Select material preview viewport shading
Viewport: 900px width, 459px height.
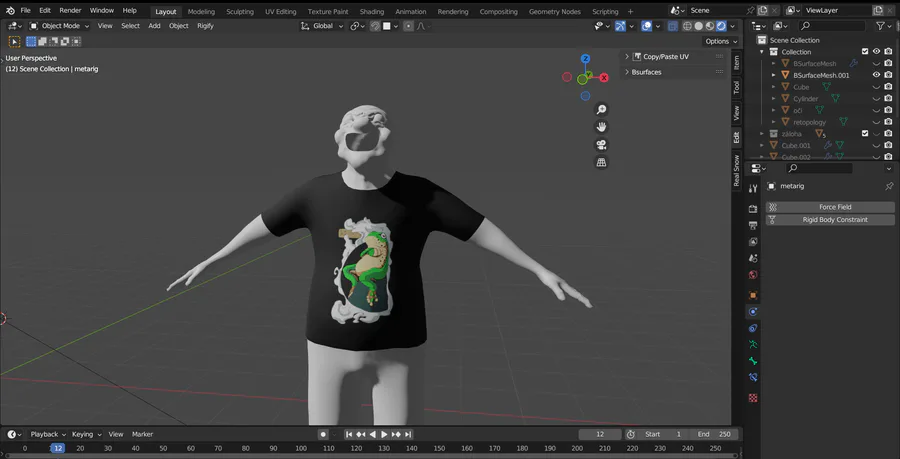pyautogui.click(x=710, y=26)
